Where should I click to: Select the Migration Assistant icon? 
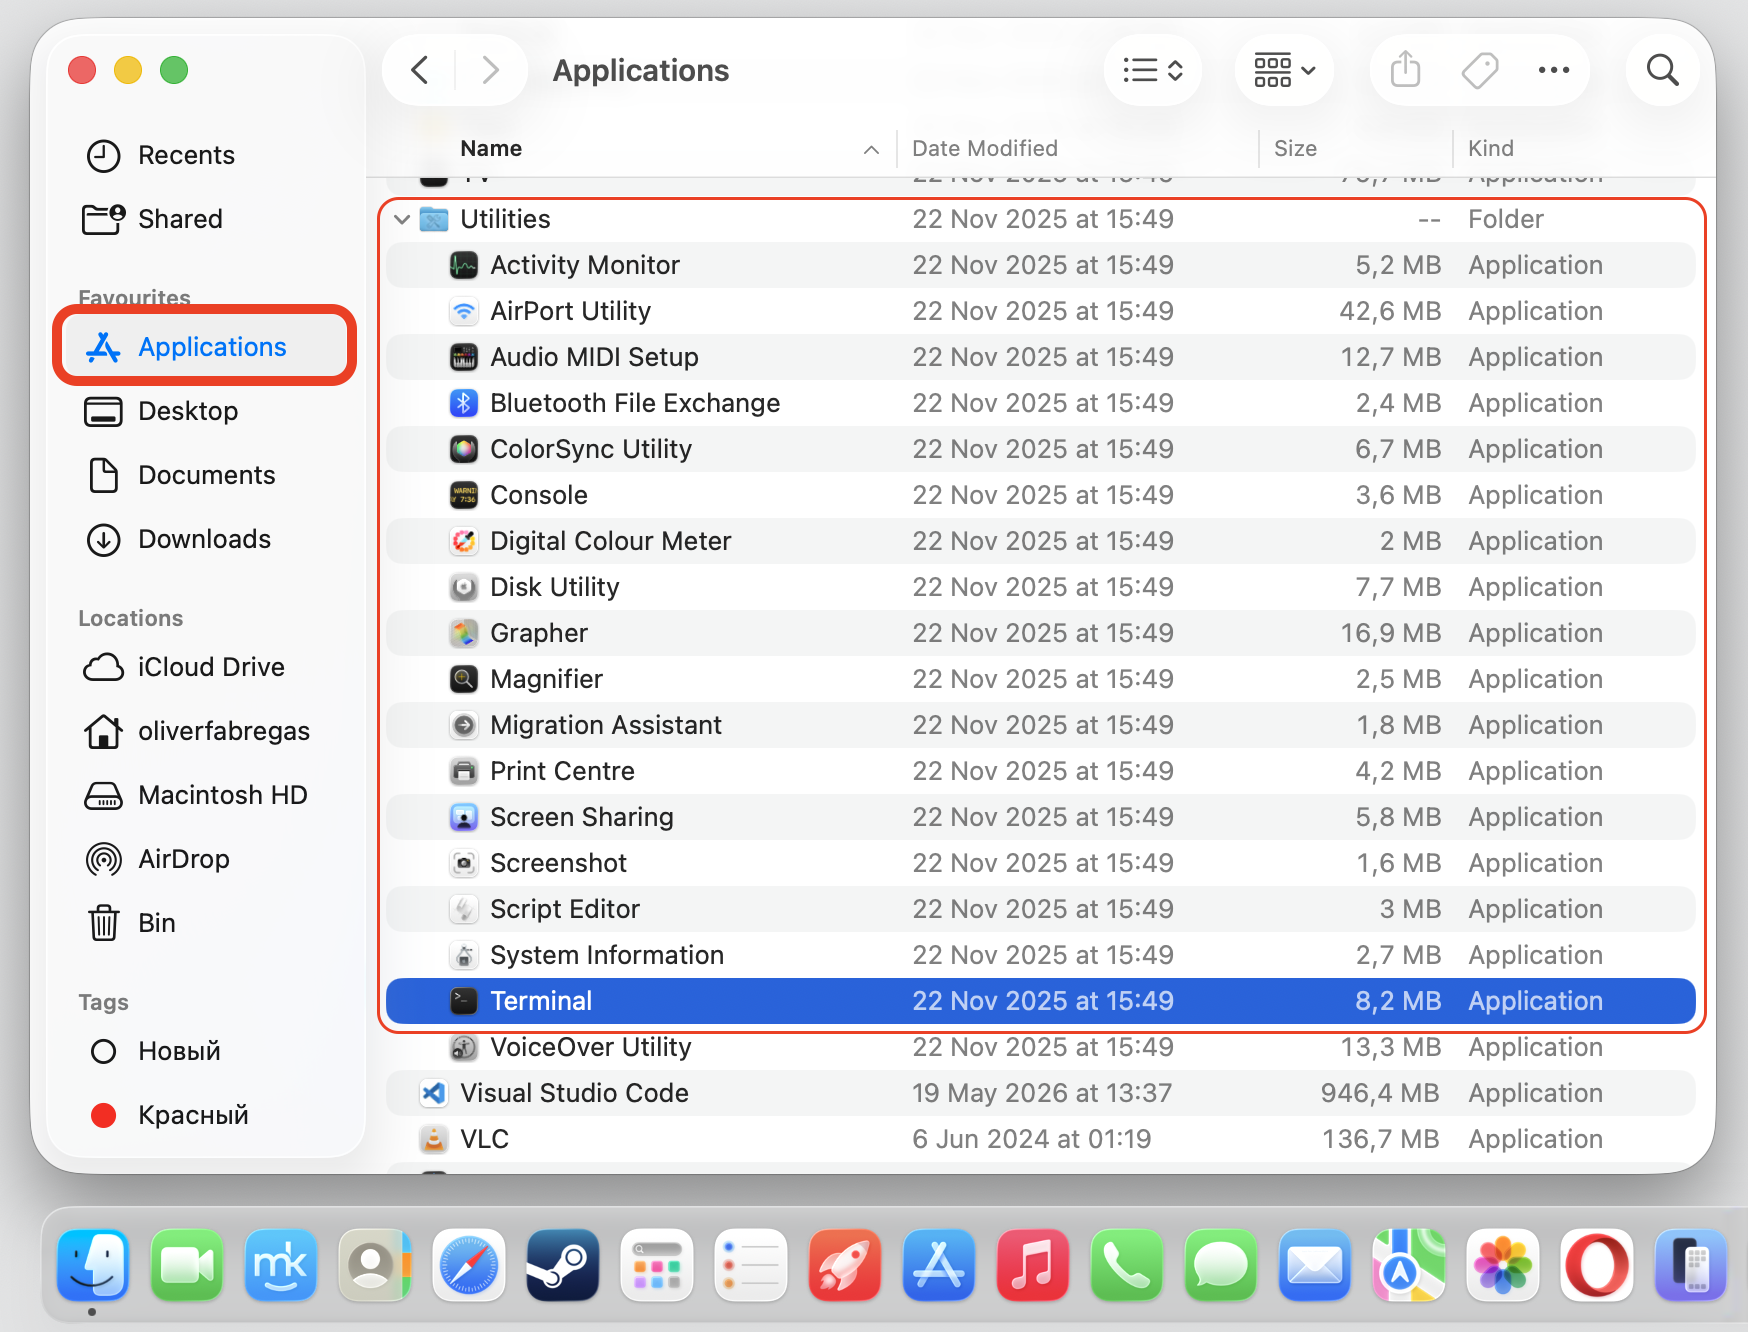click(463, 725)
